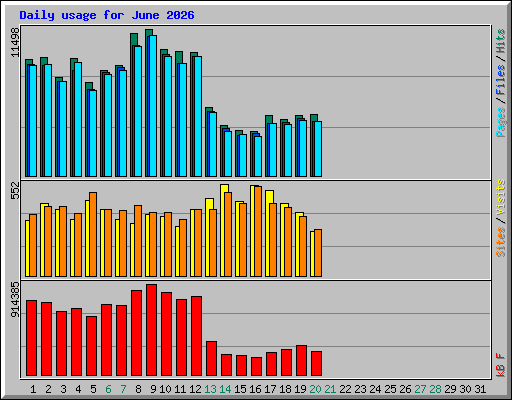Viewport: 512px width, 400px height.
Task: Select the cyan pages bar for day 12
Action: click(x=198, y=116)
